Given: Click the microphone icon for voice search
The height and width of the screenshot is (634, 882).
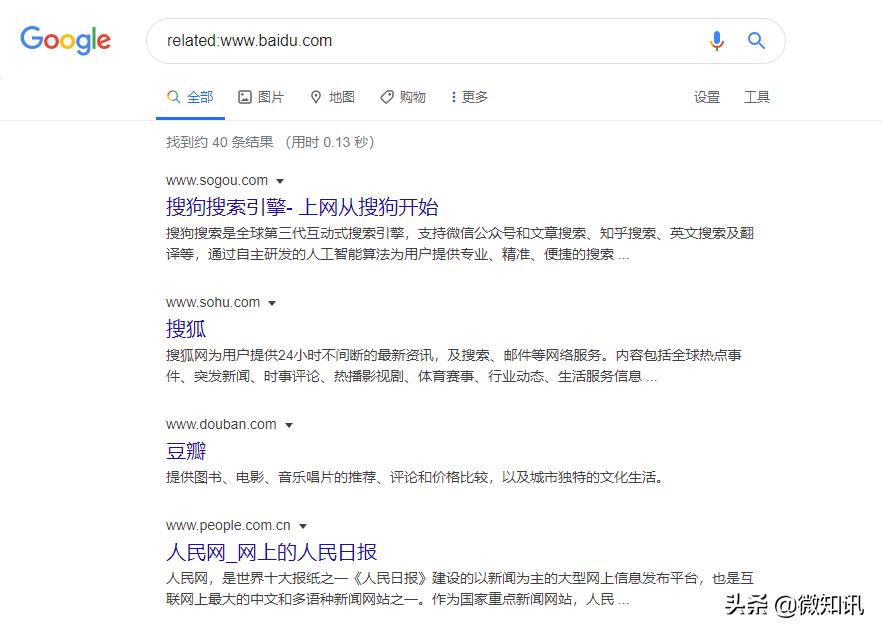Looking at the screenshot, I should coord(717,41).
